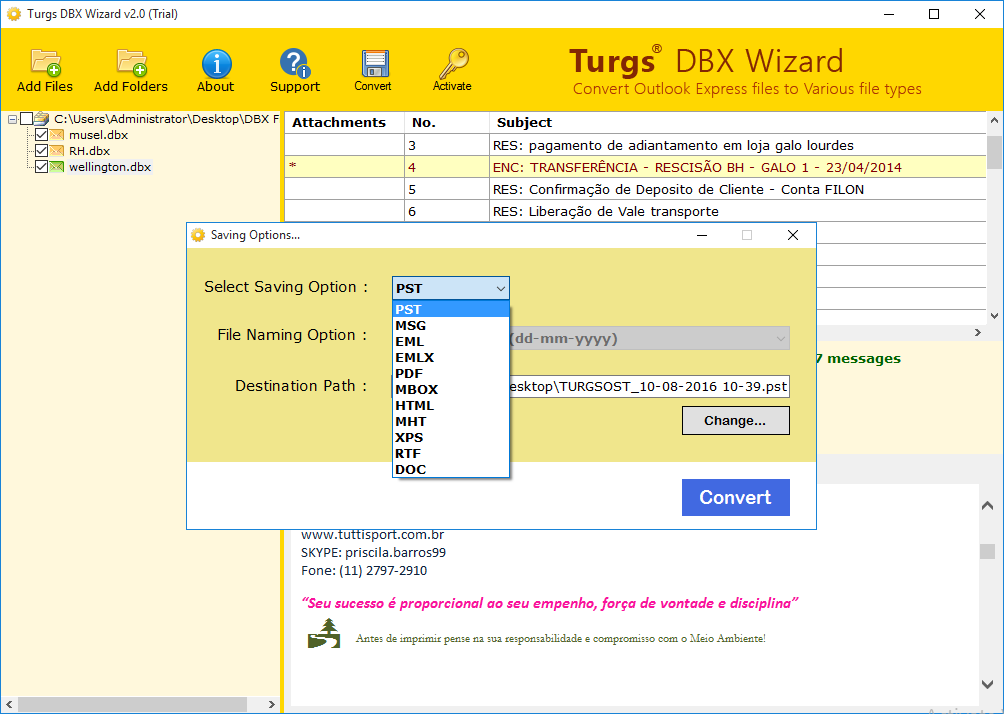1004x714 pixels.
Task: Toggle the root folder checkbox
Action: 26,118
